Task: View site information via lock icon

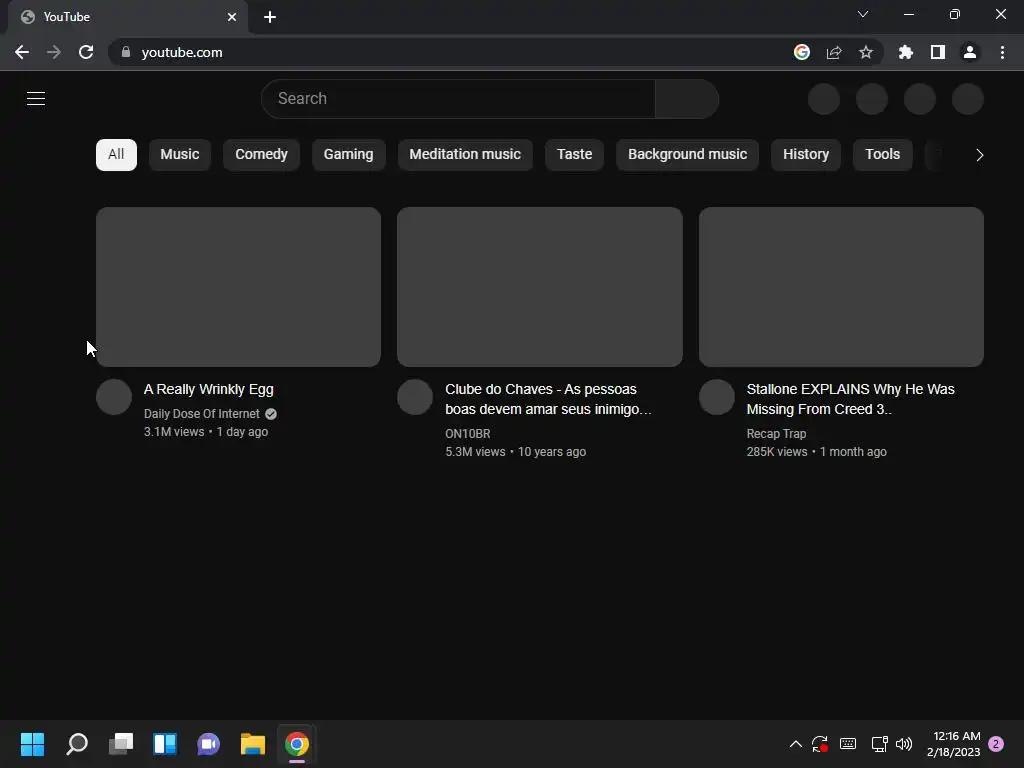Action: point(126,52)
